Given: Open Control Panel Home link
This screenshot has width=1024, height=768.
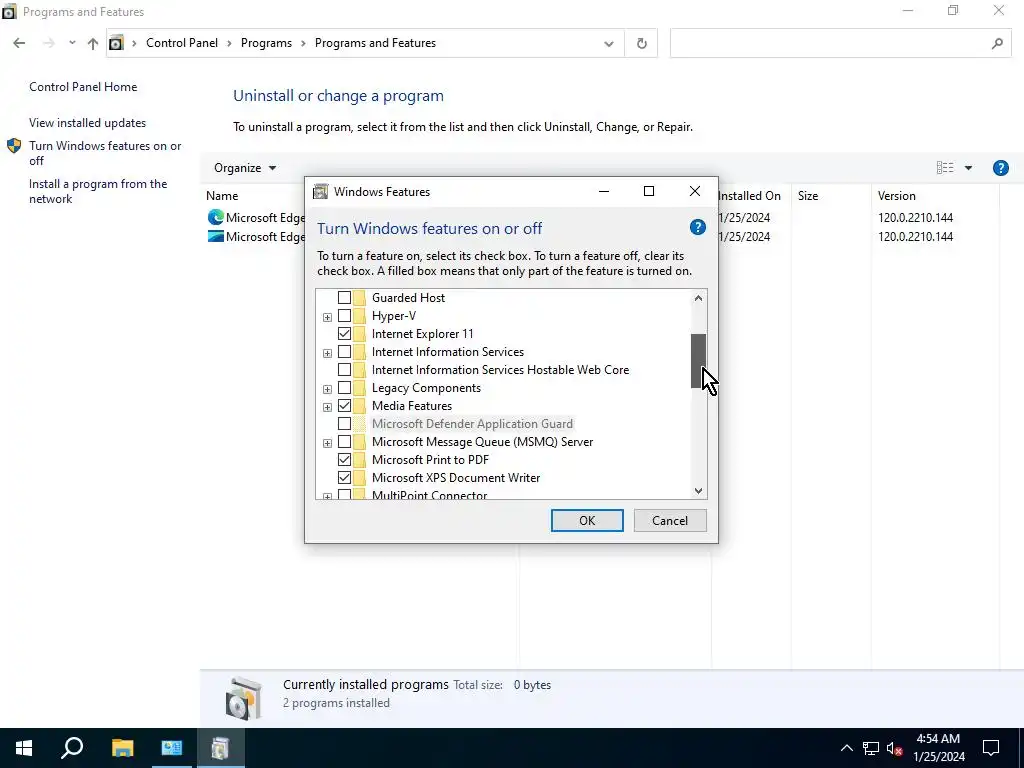Looking at the screenshot, I should [83, 87].
